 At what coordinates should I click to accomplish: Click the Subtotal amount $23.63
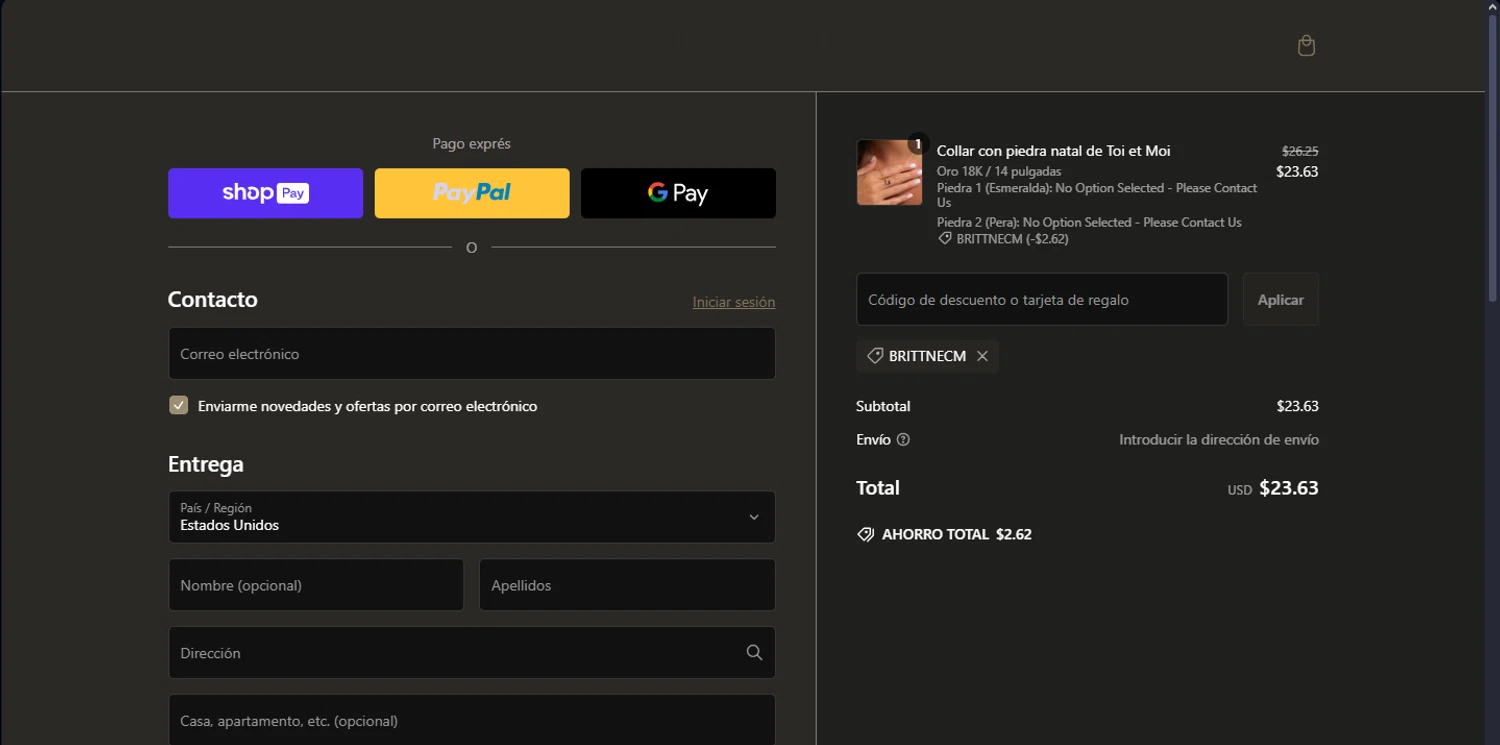(1297, 406)
